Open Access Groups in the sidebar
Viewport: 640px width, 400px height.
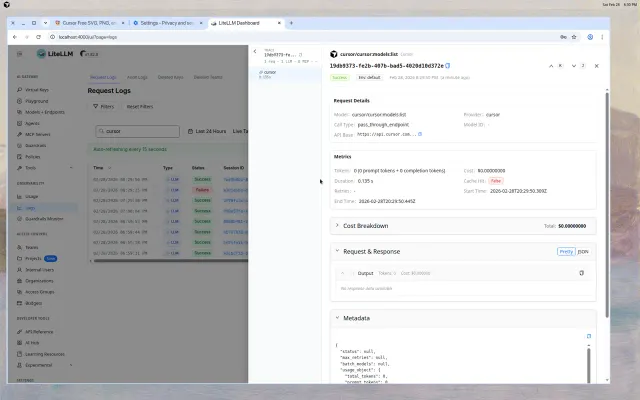tap(40, 292)
